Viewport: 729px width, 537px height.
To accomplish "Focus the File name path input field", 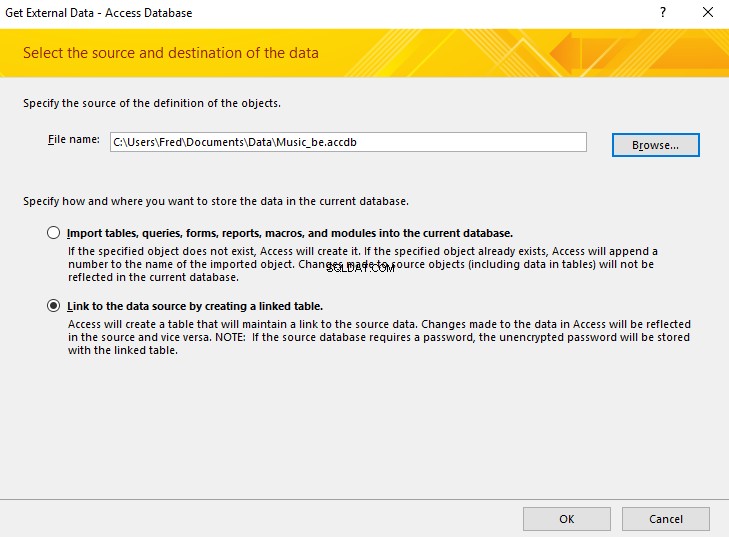I will point(348,142).
